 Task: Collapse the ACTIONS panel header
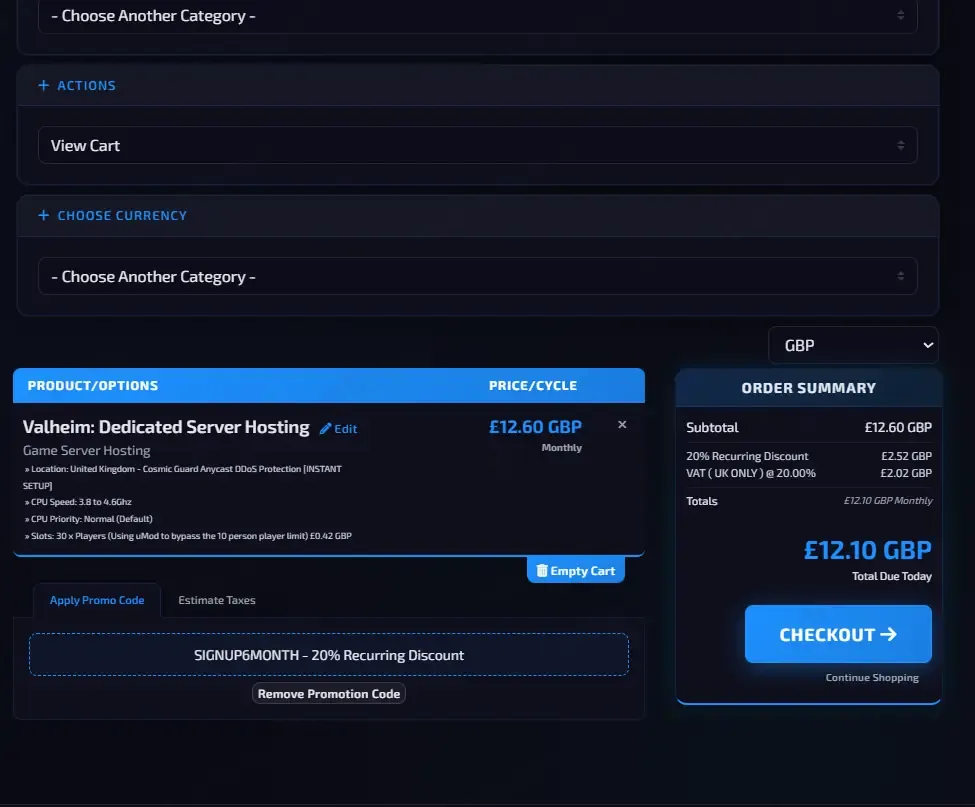coord(478,85)
